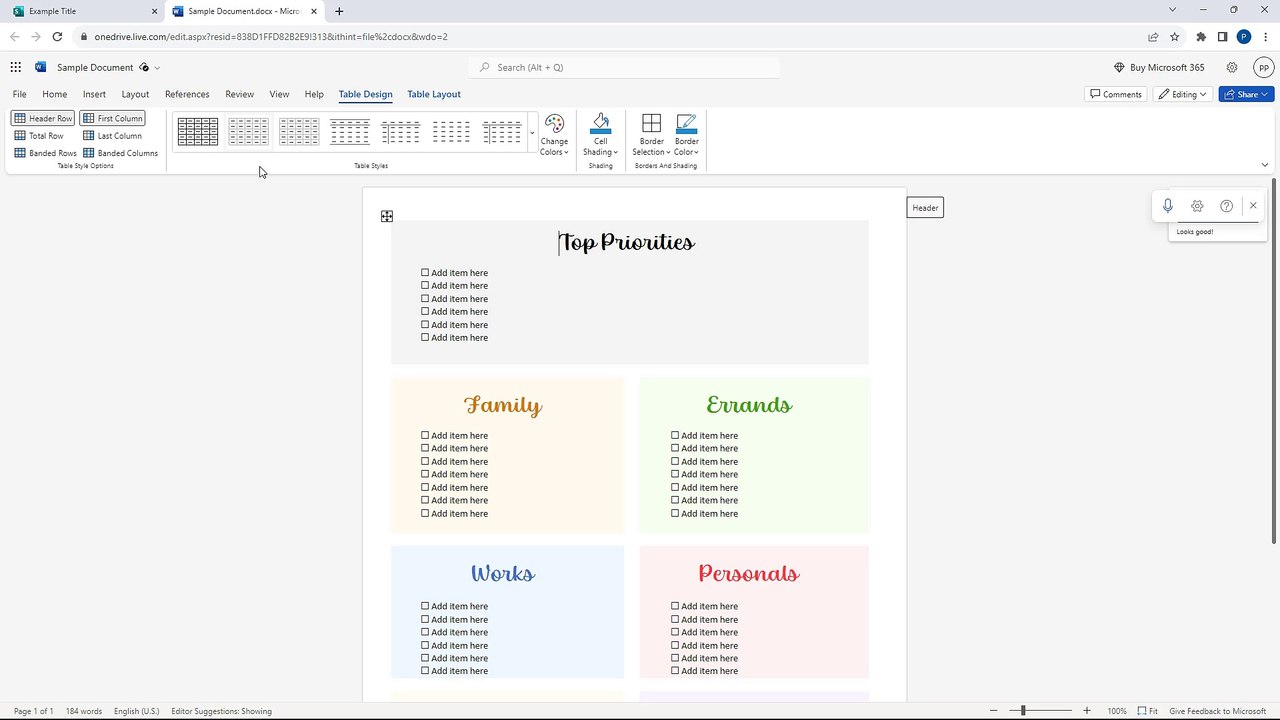Viewport: 1280px width, 720px height.
Task: Expand the table styles gallery
Action: pos(532,132)
